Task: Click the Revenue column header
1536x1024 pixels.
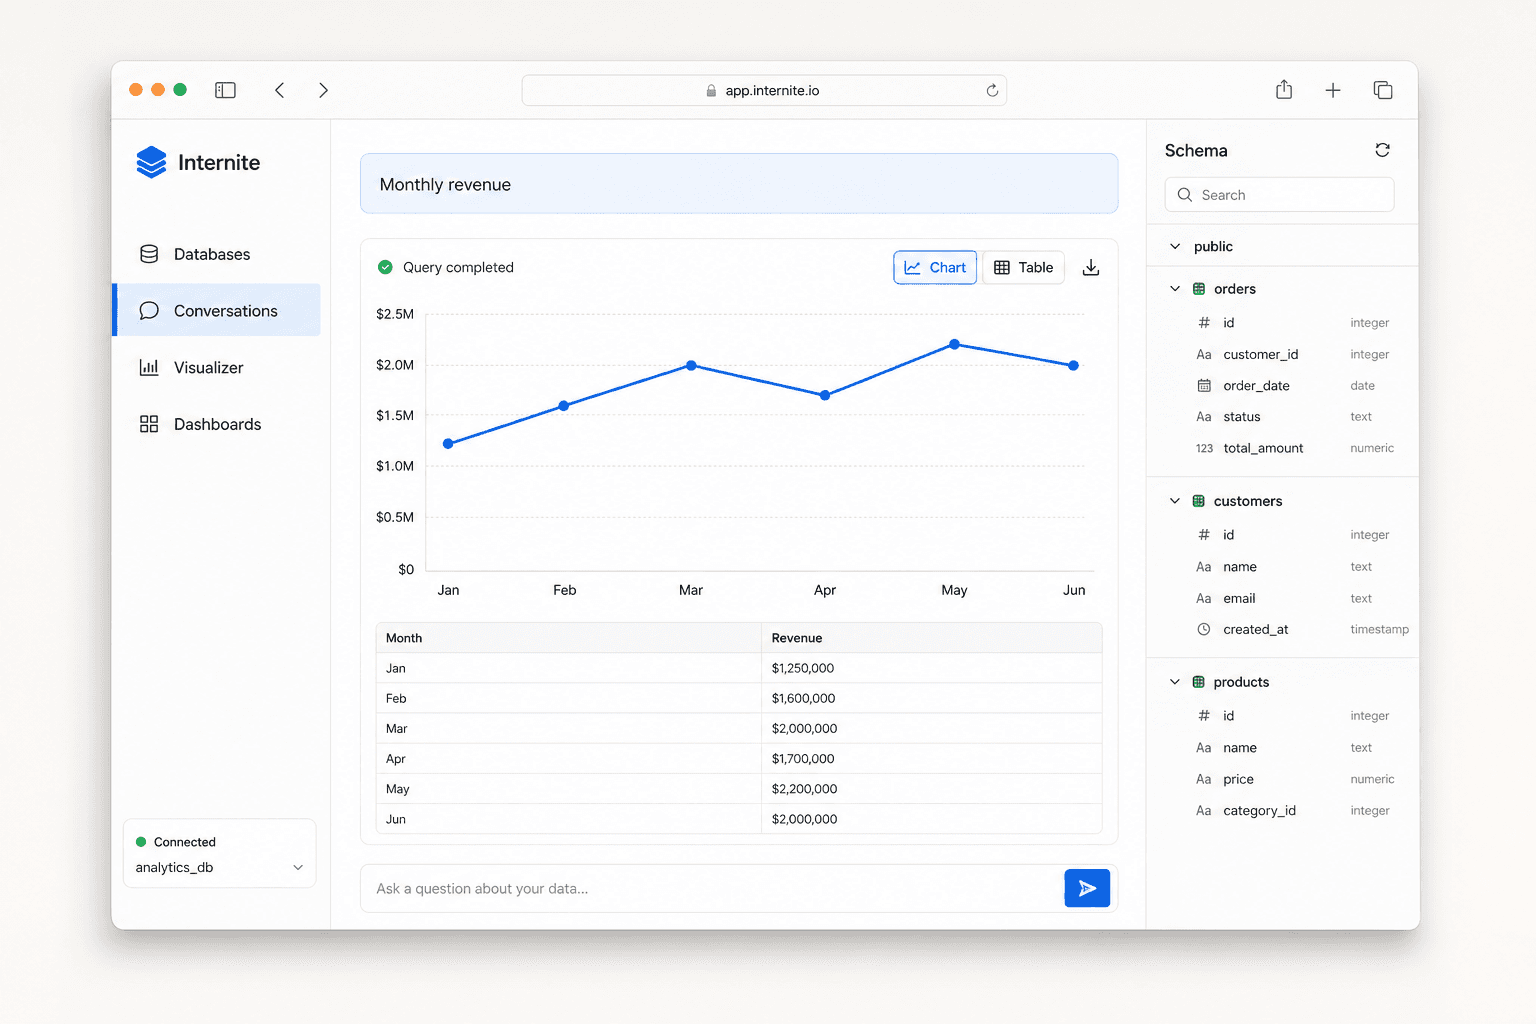Action: [931, 638]
